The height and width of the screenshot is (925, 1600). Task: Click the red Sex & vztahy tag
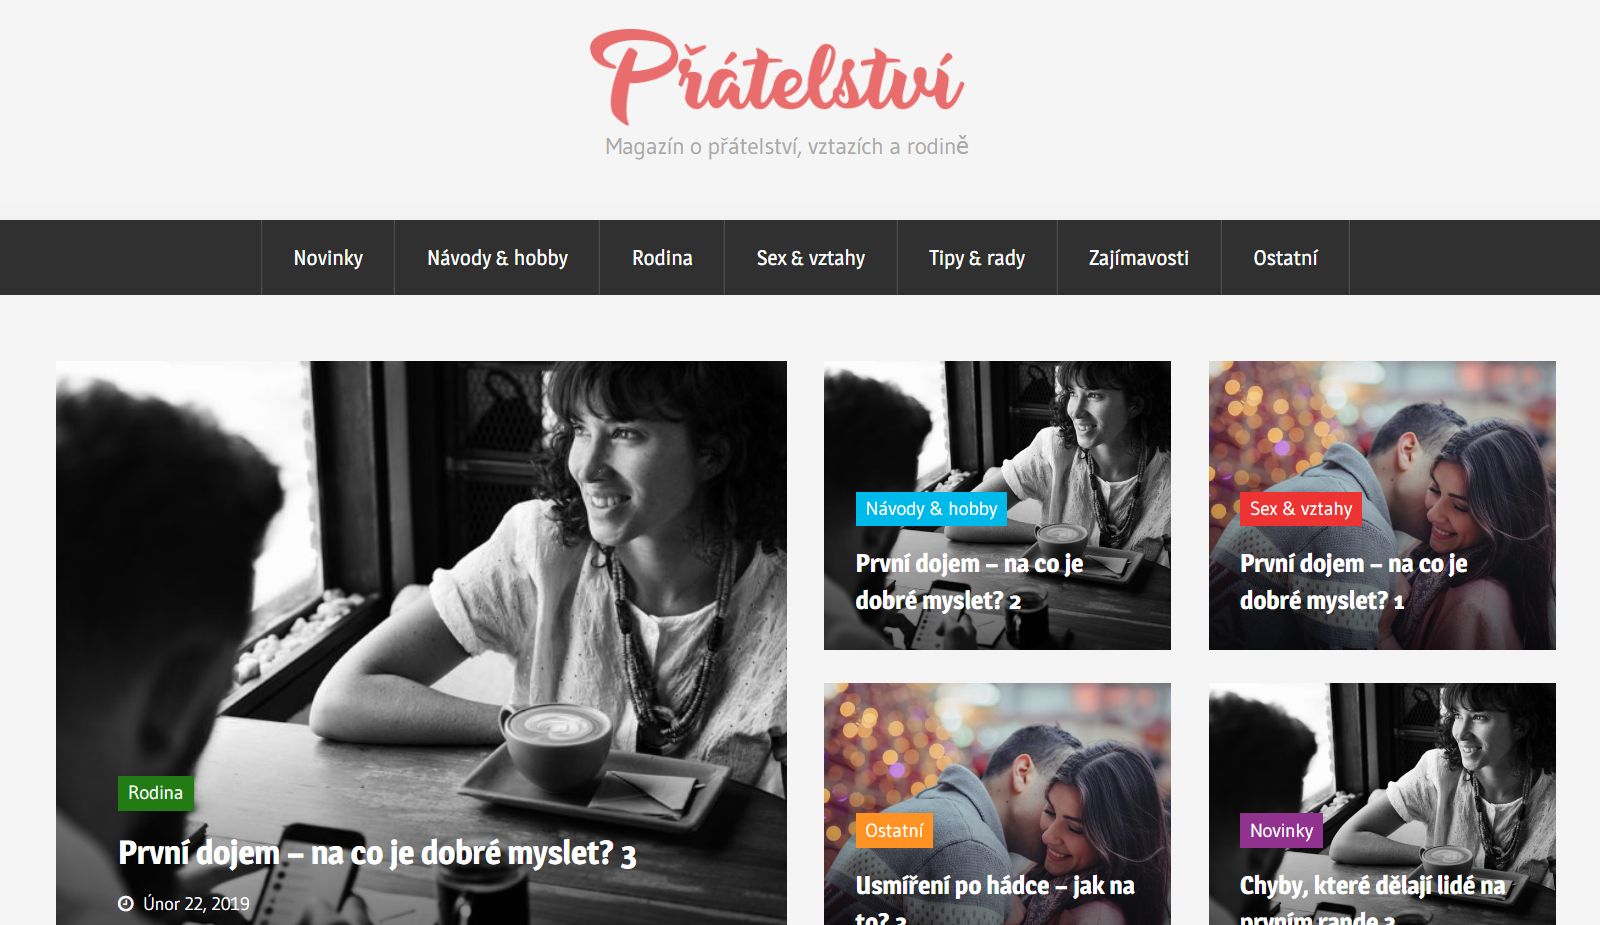coord(1301,509)
